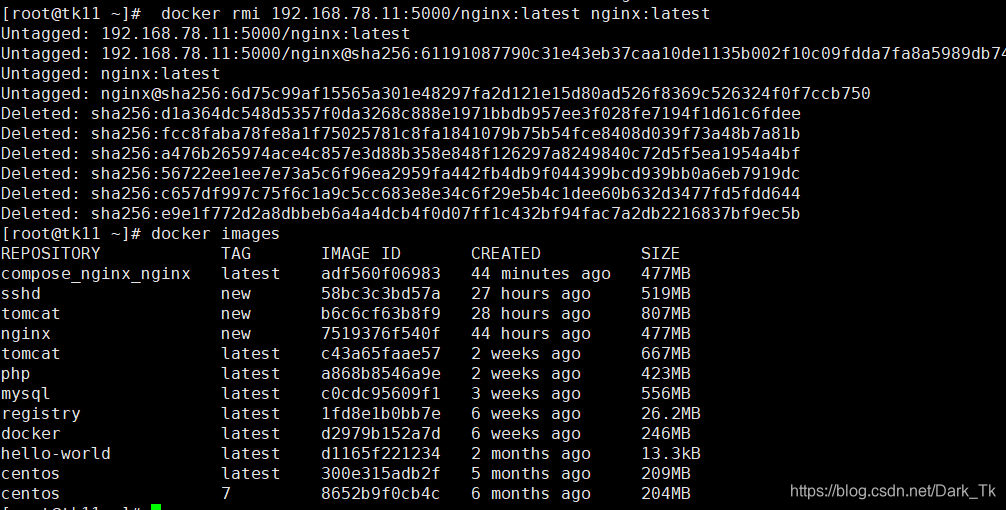This screenshot has height=510, width=1006.
Task: Click the 44 hours ago value
Action: tap(531, 334)
